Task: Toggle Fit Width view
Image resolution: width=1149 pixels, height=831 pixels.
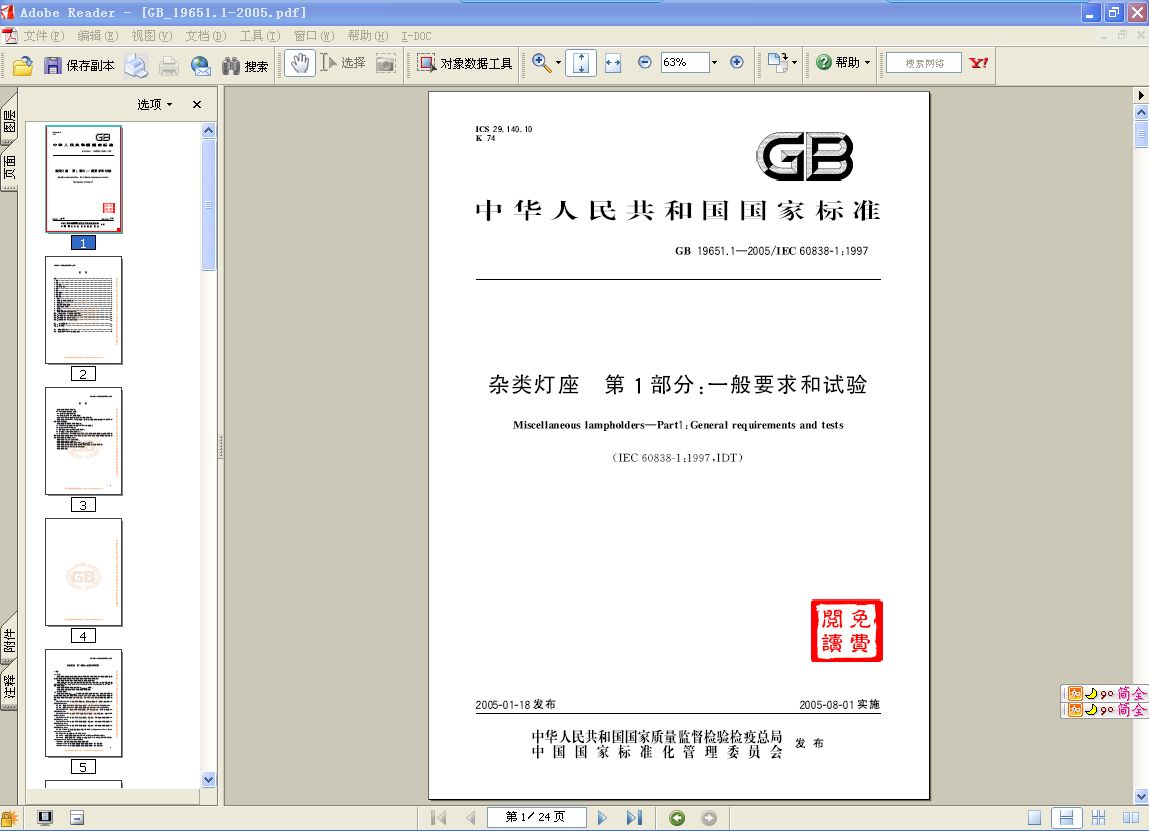Action: pyautogui.click(x=613, y=63)
